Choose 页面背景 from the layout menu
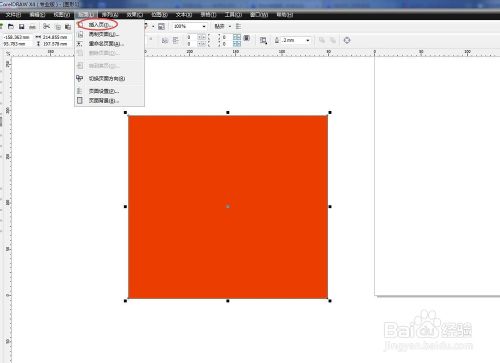The height and width of the screenshot is (363, 500). 110,101
